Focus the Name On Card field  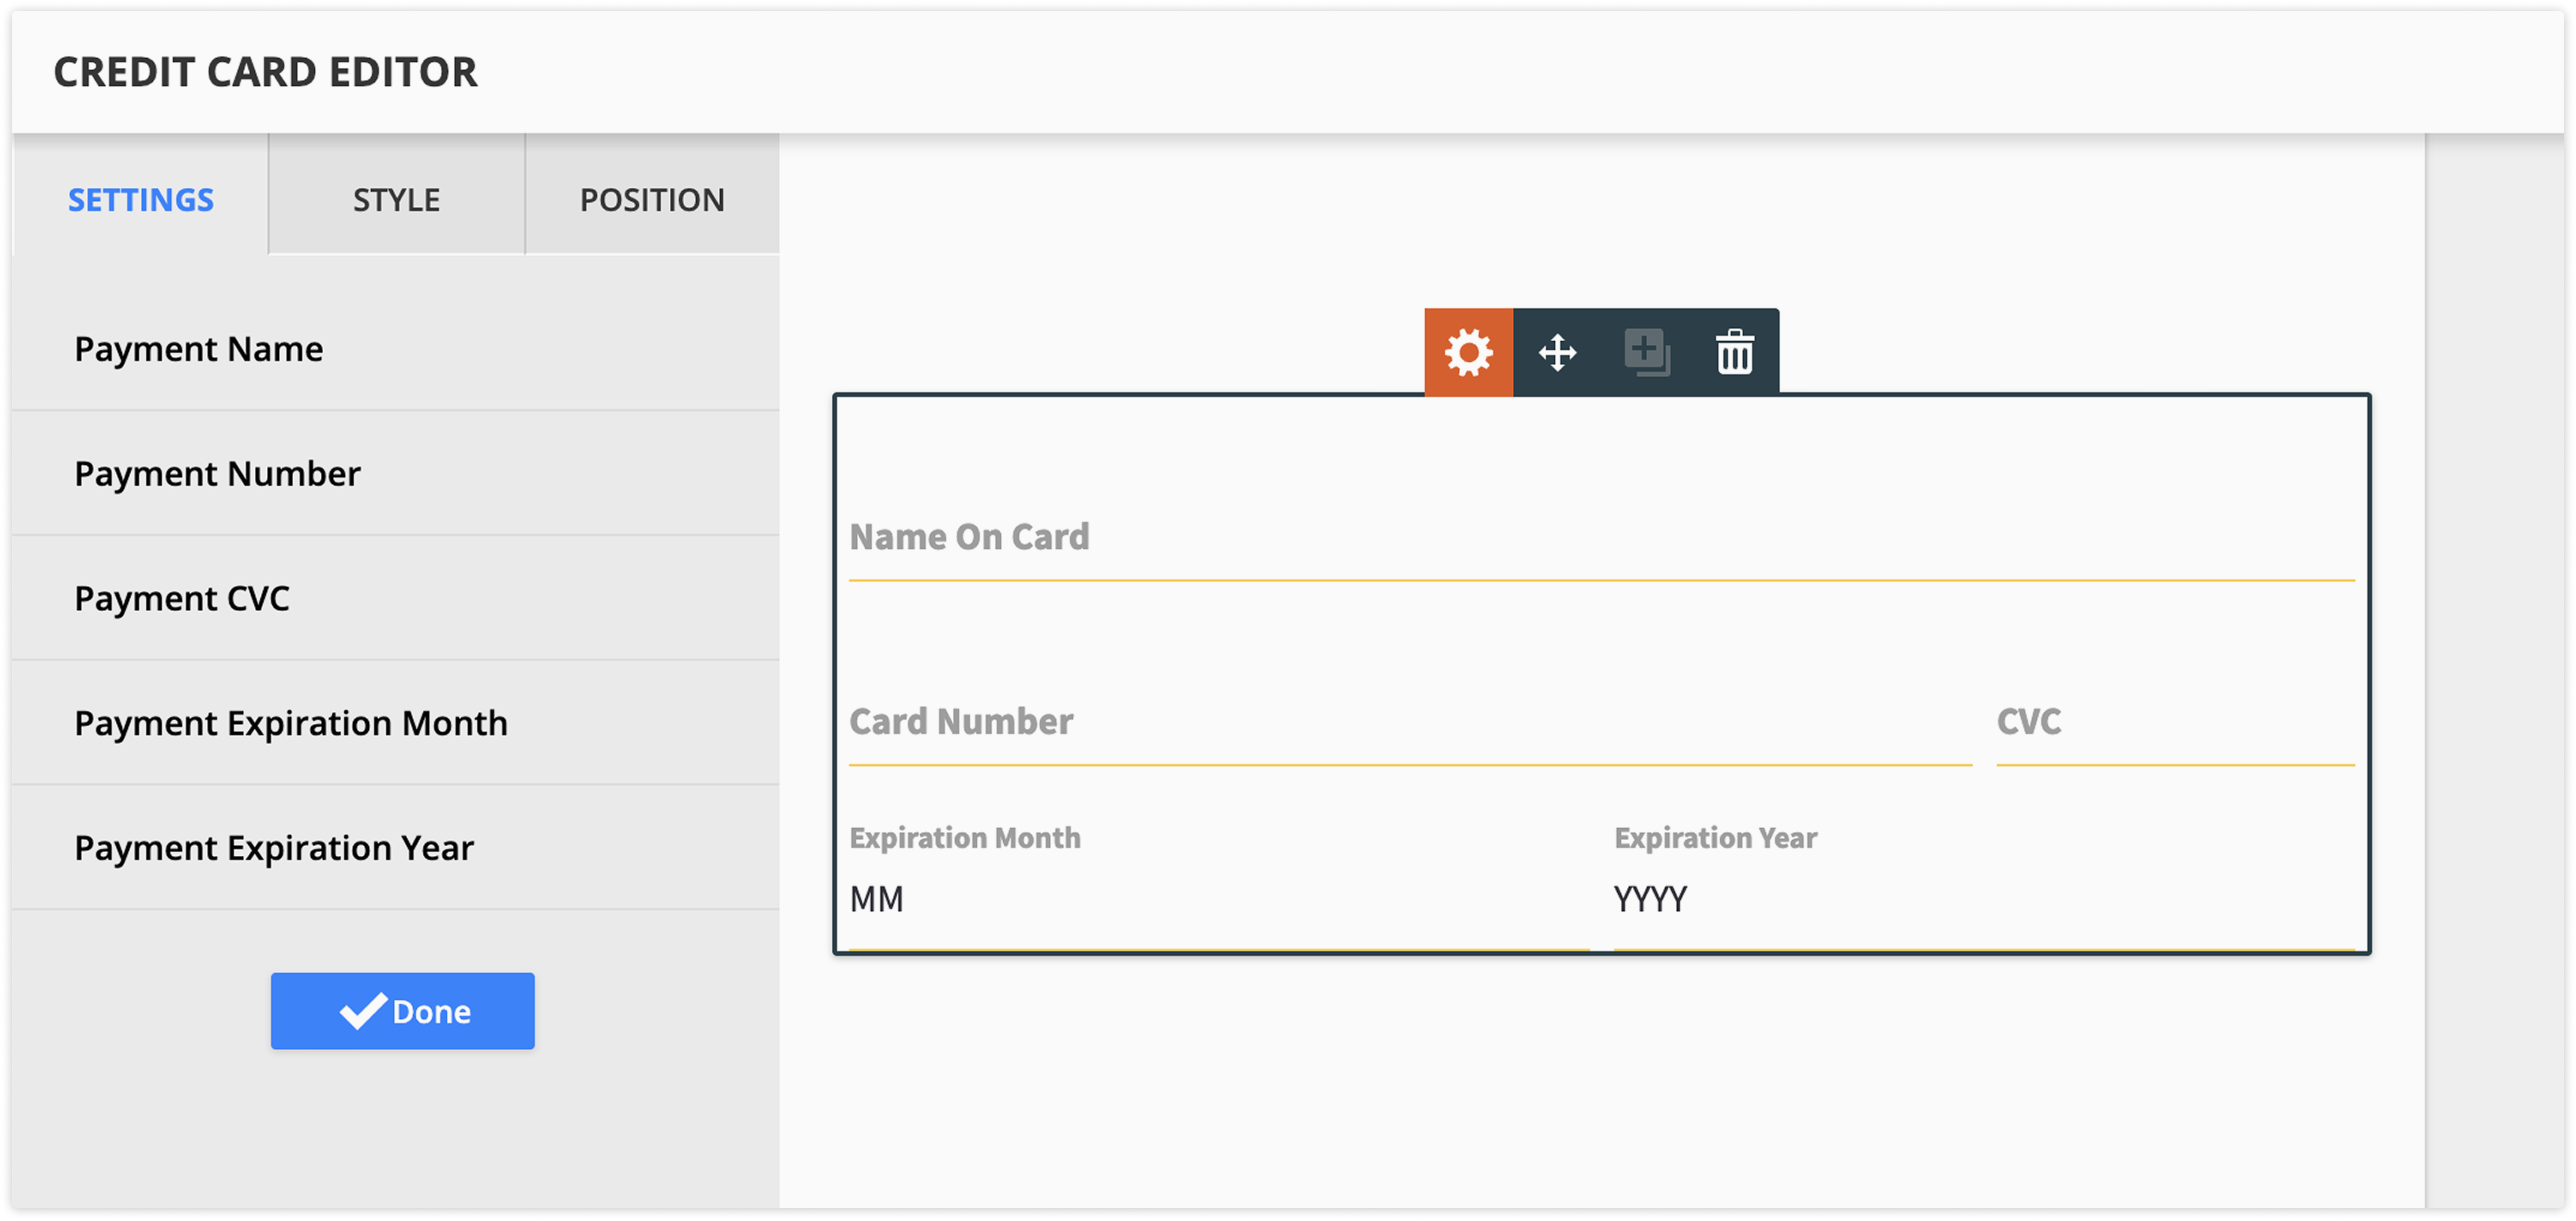pyautogui.click(x=1600, y=538)
